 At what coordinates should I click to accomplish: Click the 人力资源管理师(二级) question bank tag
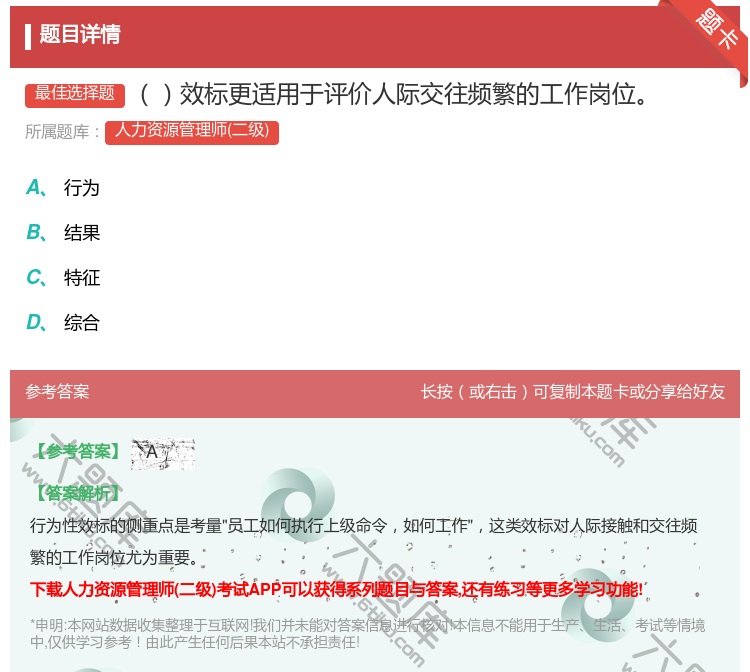click(192, 132)
